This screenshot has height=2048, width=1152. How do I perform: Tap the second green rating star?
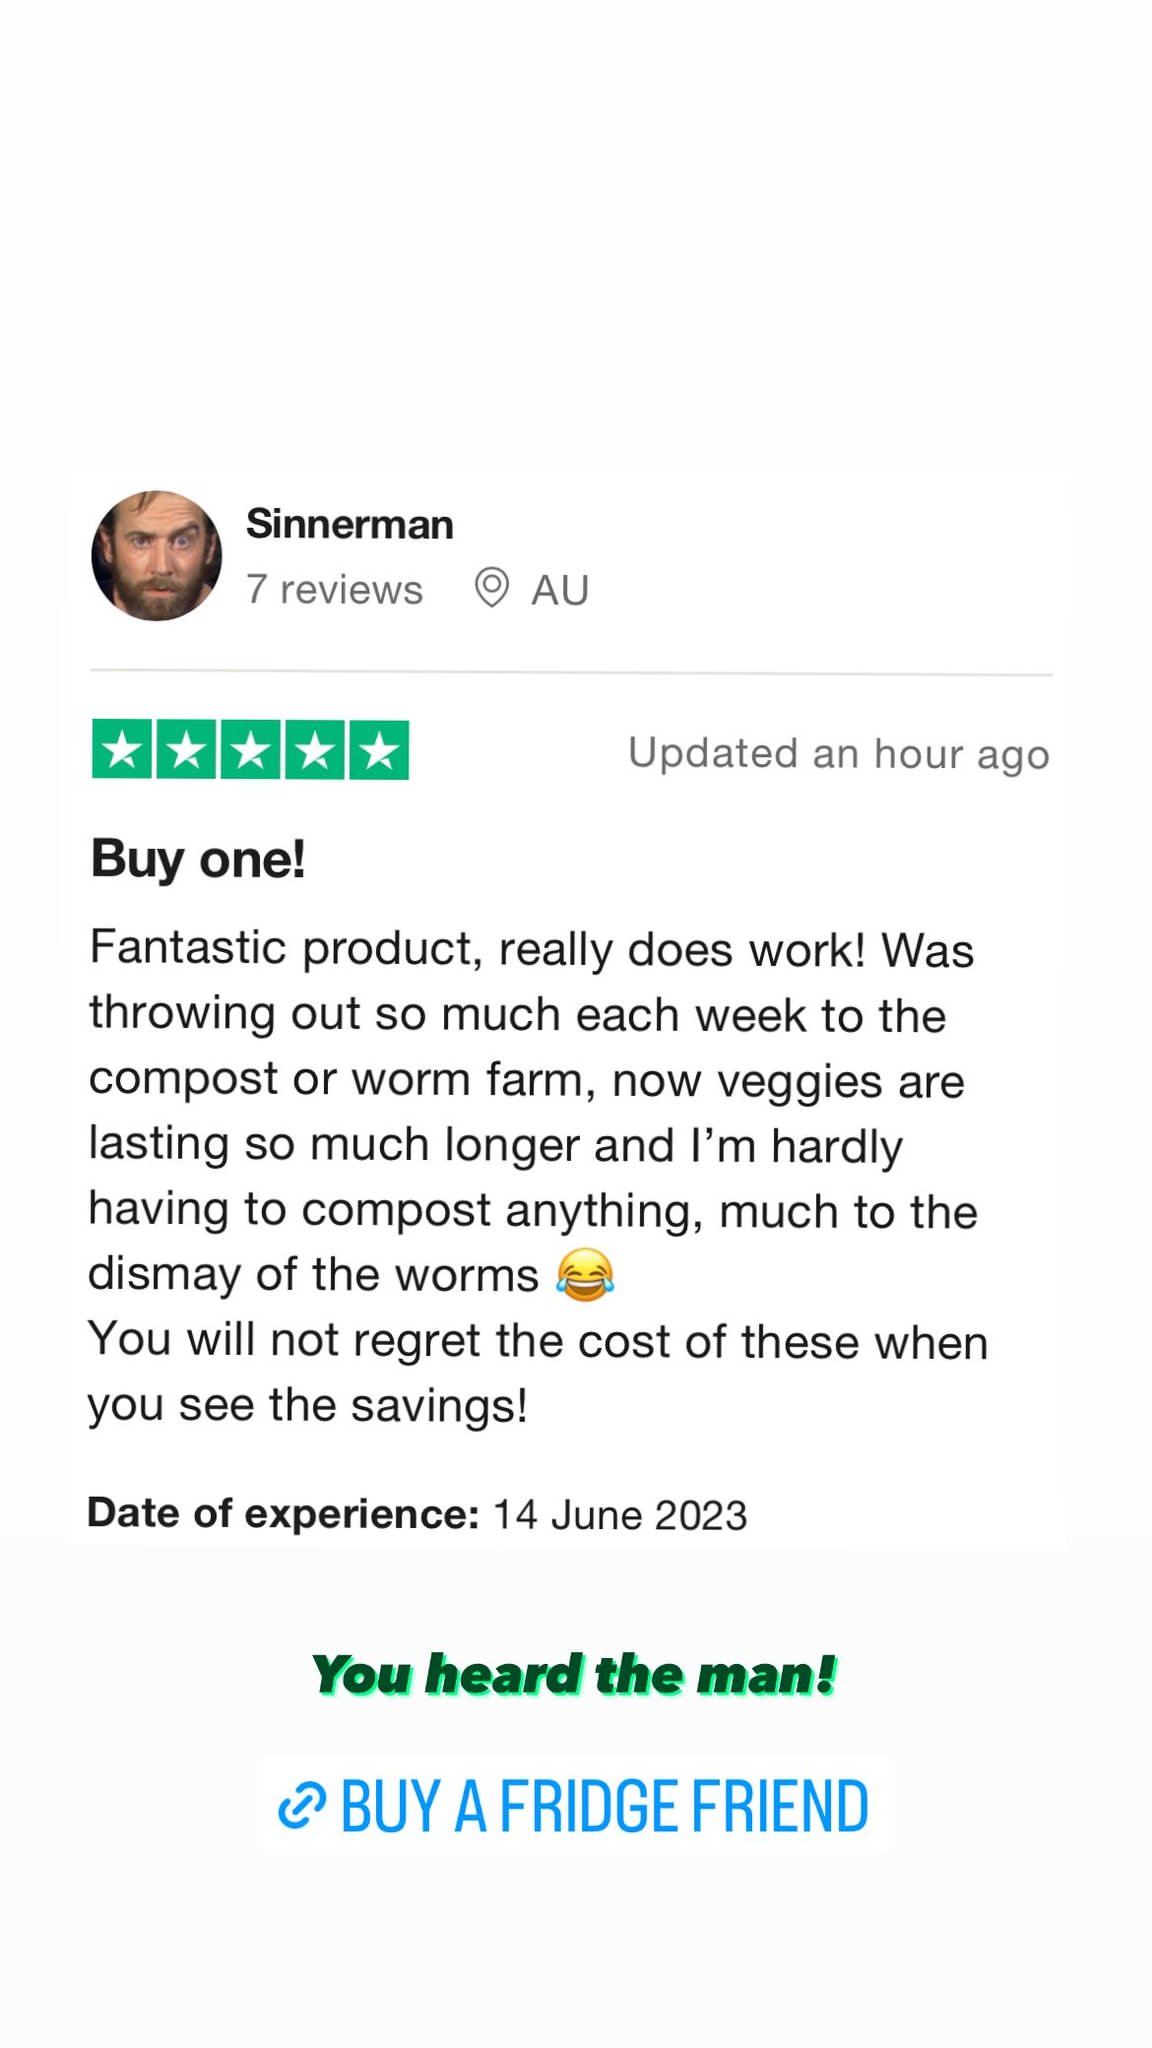186,750
